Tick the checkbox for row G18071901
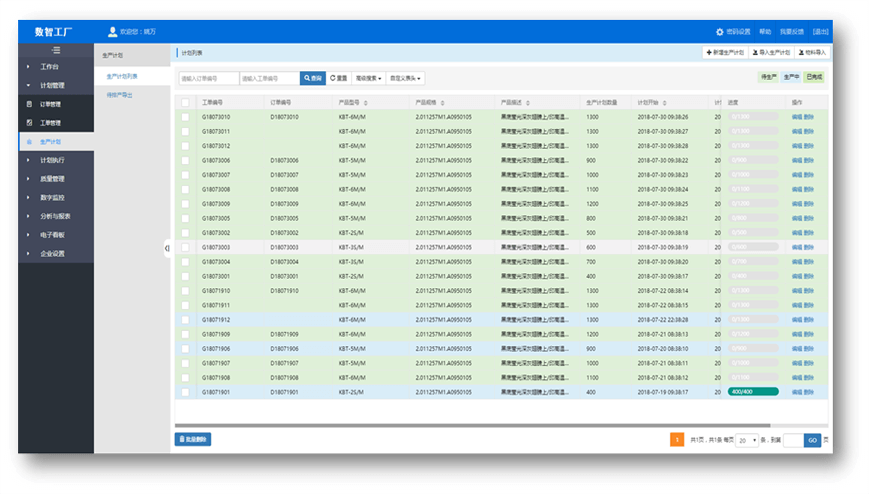 [x=185, y=392]
